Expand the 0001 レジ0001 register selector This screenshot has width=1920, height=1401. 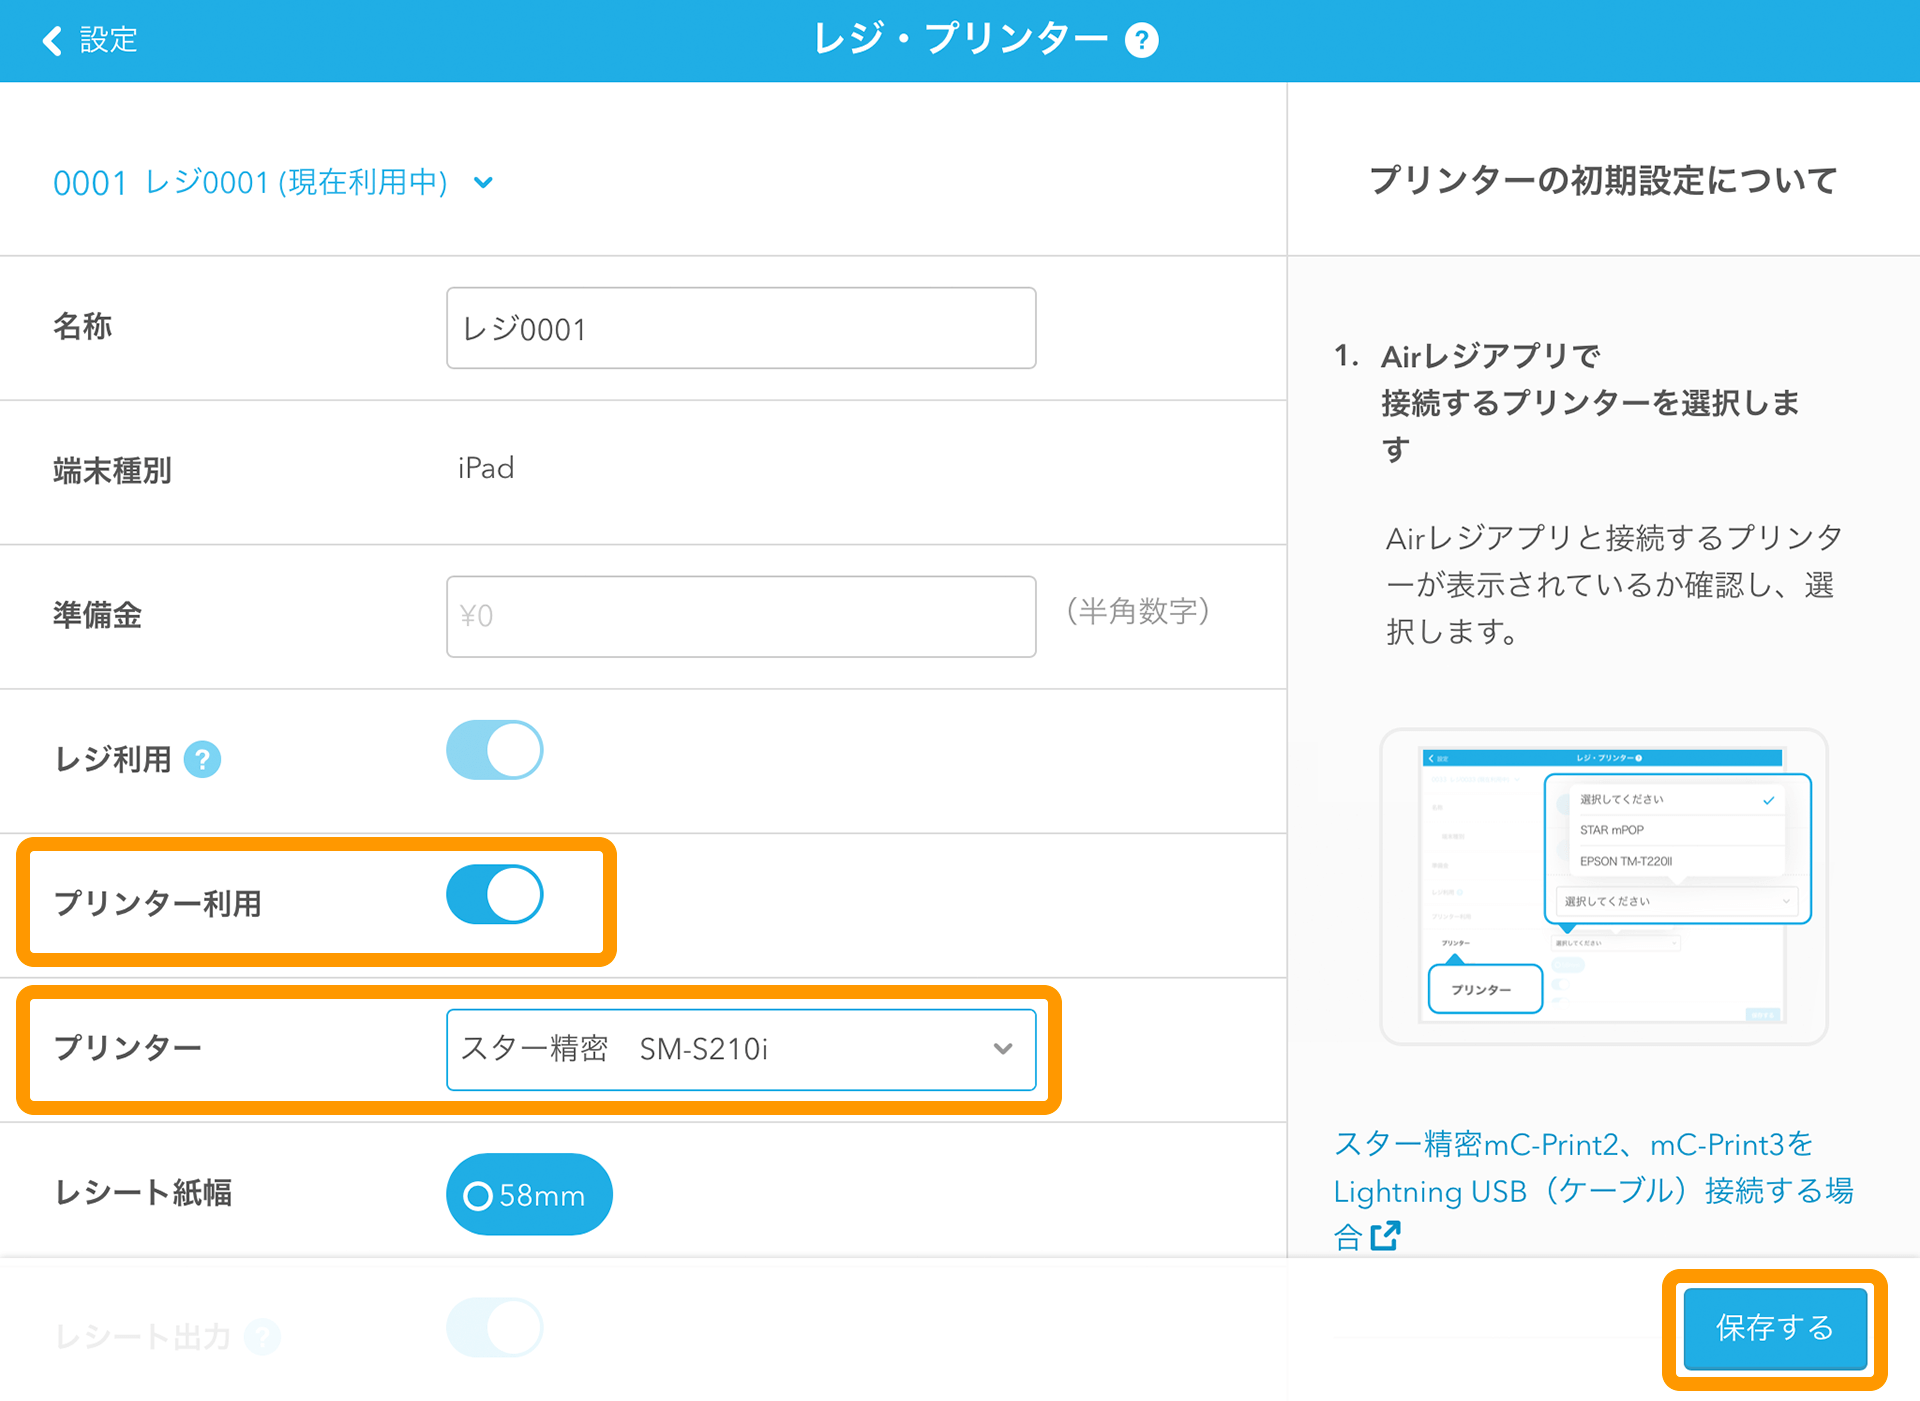(273, 182)
